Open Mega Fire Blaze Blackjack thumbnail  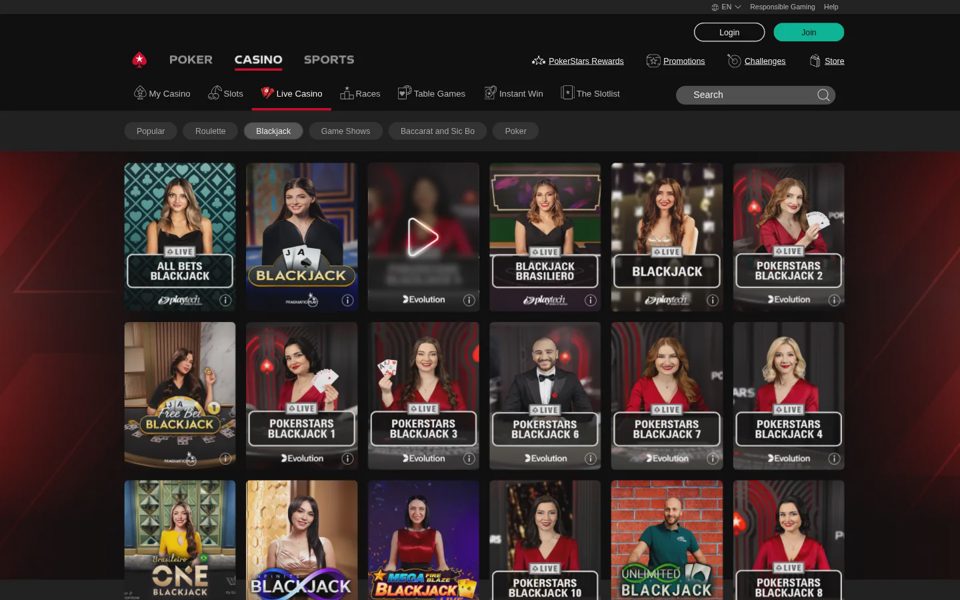pyautogui.click(x=423, y=540)
